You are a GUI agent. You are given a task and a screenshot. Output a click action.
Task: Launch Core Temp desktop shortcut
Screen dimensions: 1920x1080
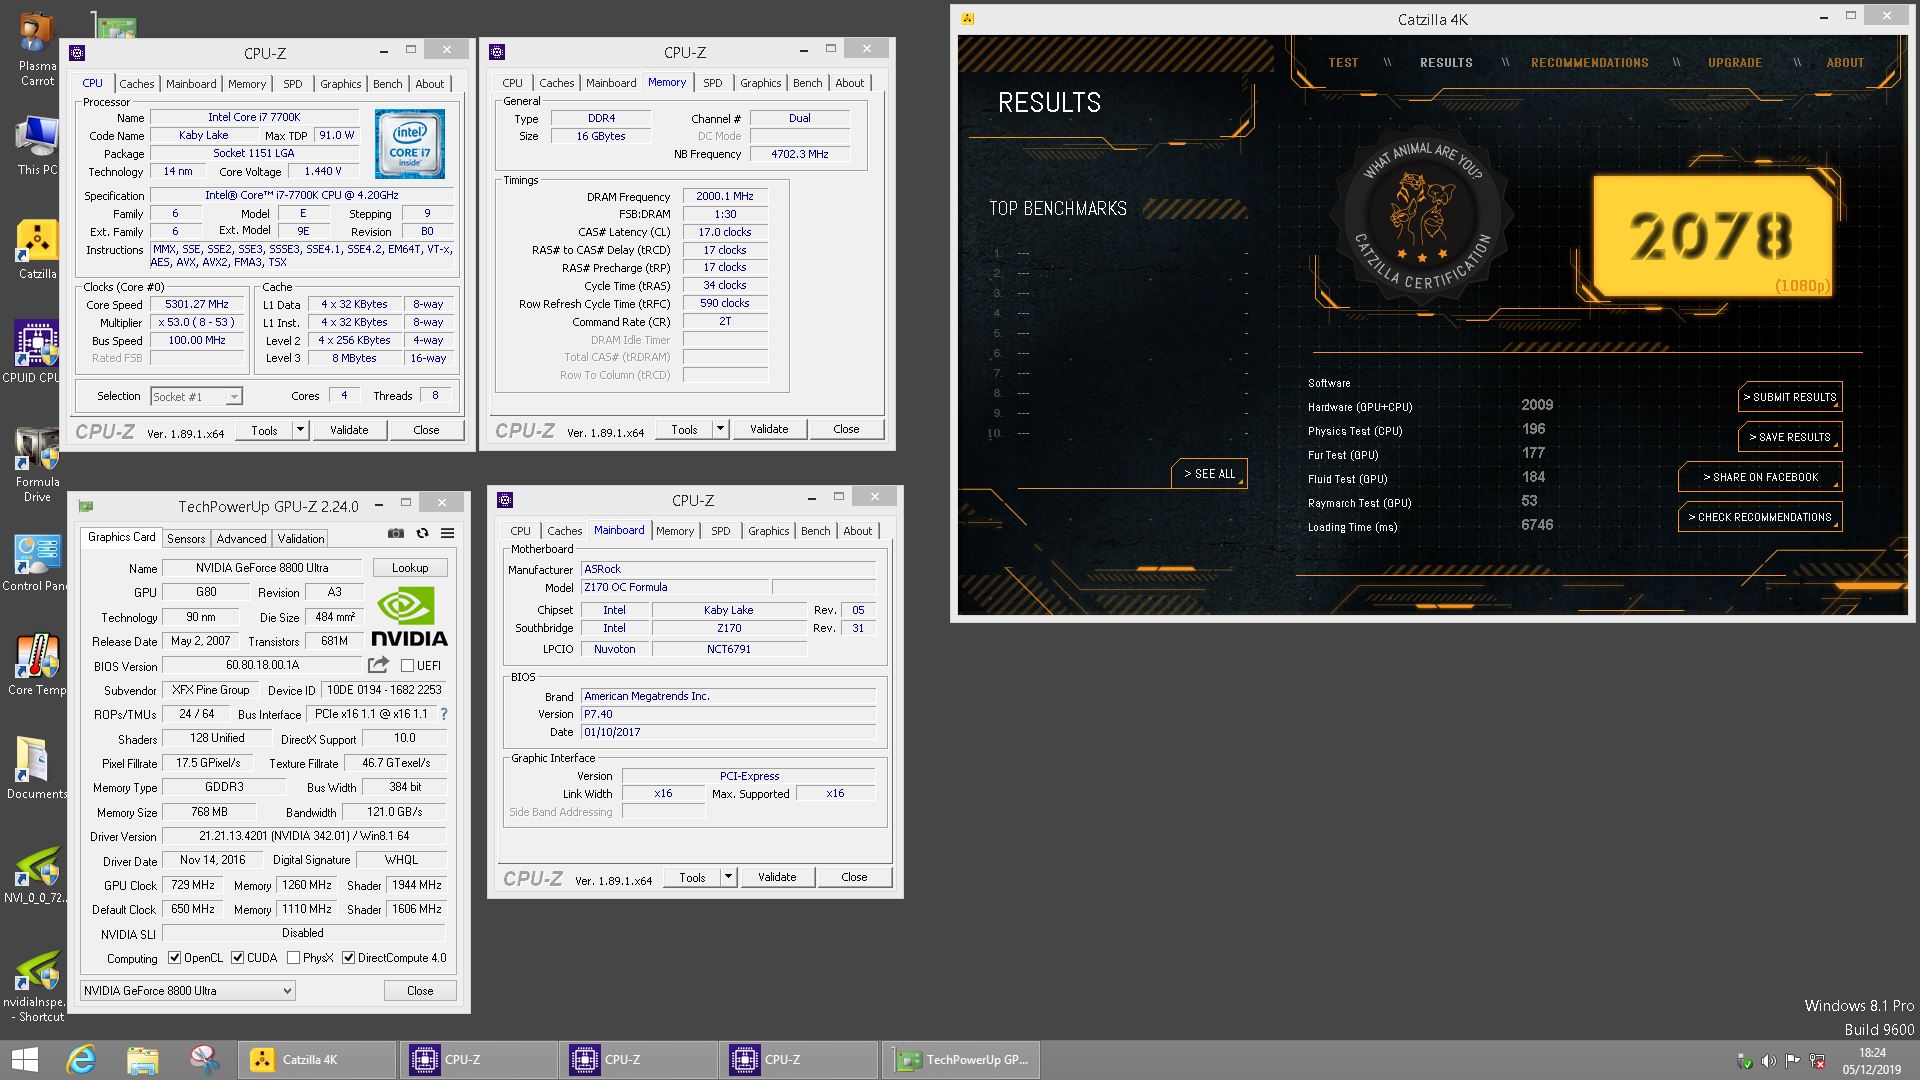tap(37, 665)
